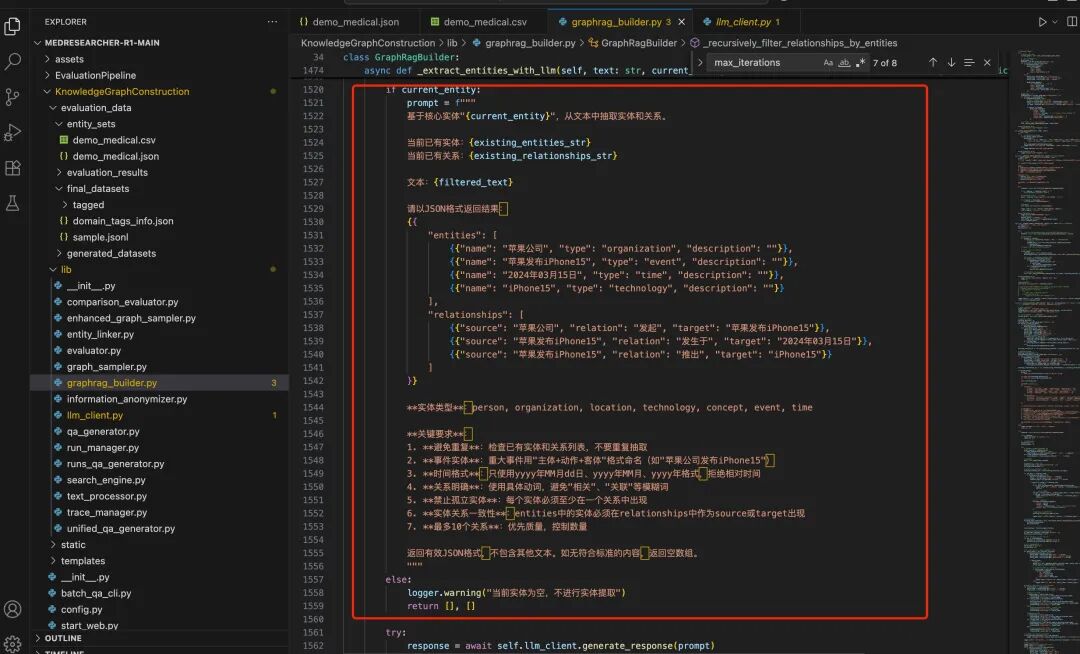This screenshot has height=654, width=1080.
Task: Toggle find in selection
Action: (969, 62)
